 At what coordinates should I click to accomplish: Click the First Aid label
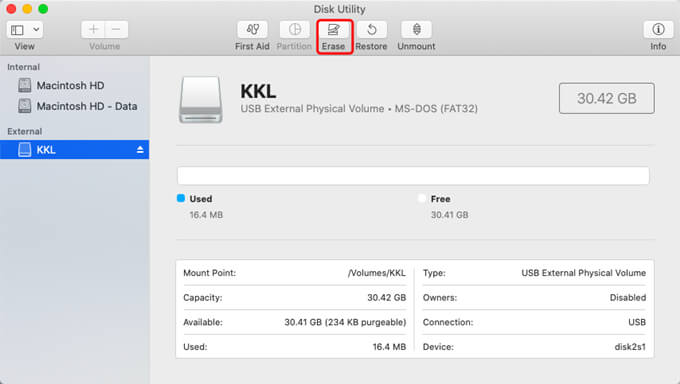pos(252,46)
